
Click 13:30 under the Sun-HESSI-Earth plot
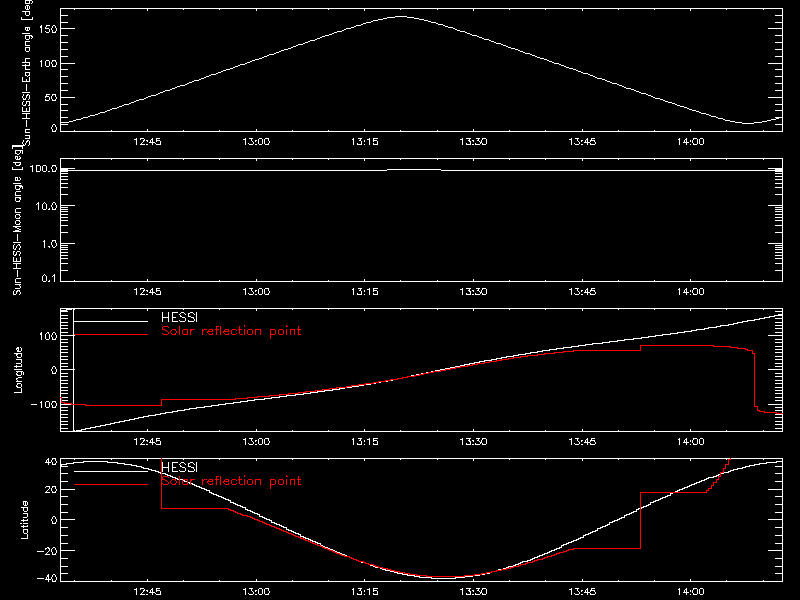point(473,141)
